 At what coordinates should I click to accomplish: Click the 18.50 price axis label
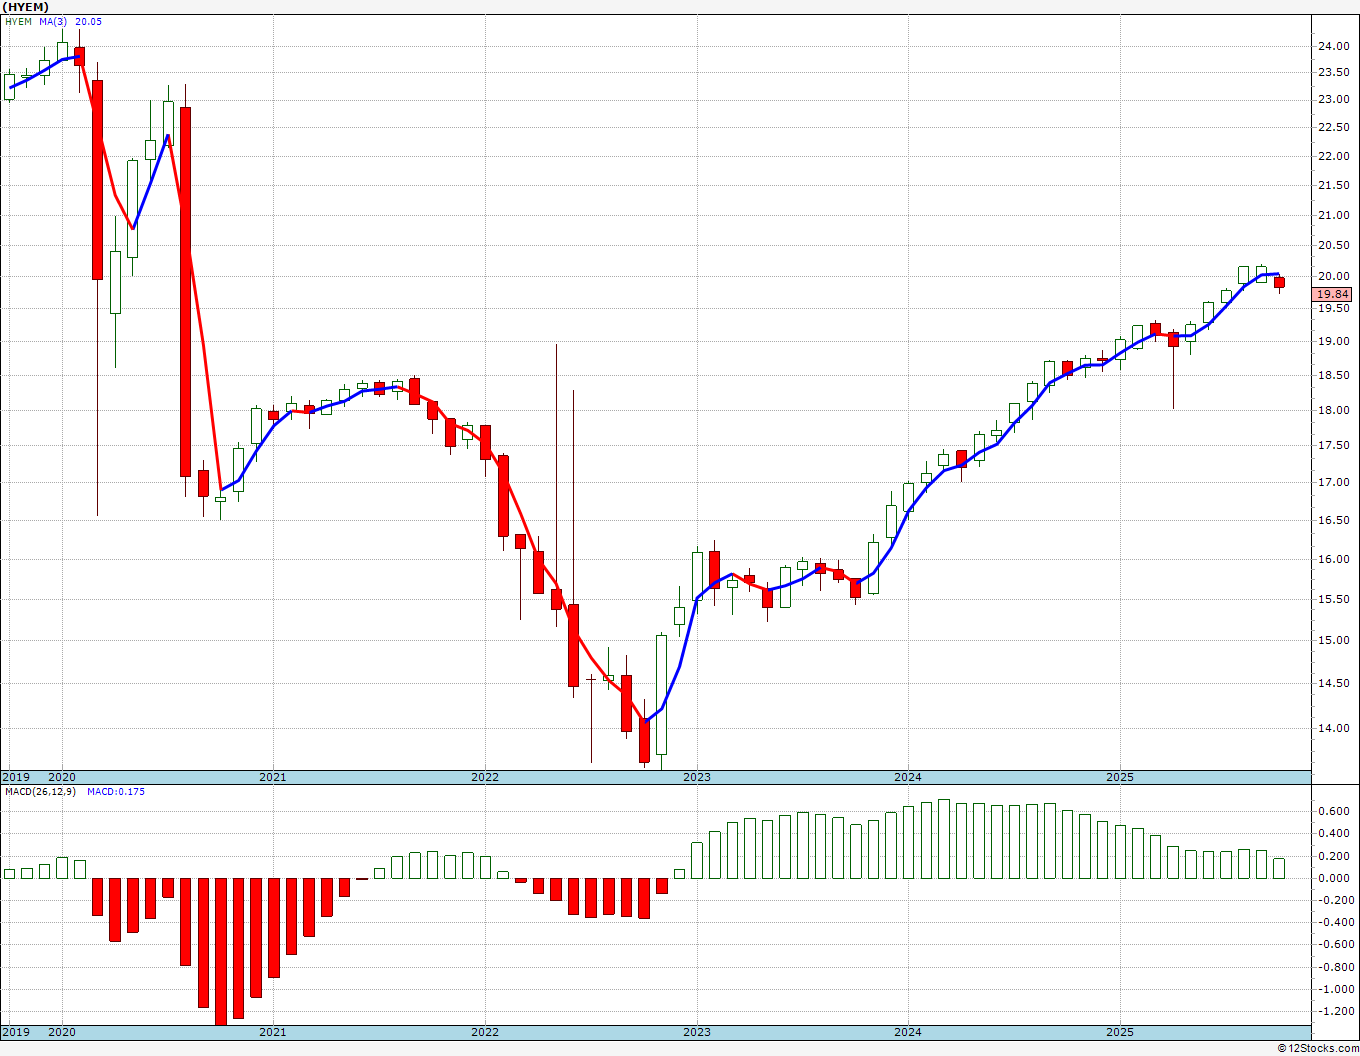coord(1334,375)
